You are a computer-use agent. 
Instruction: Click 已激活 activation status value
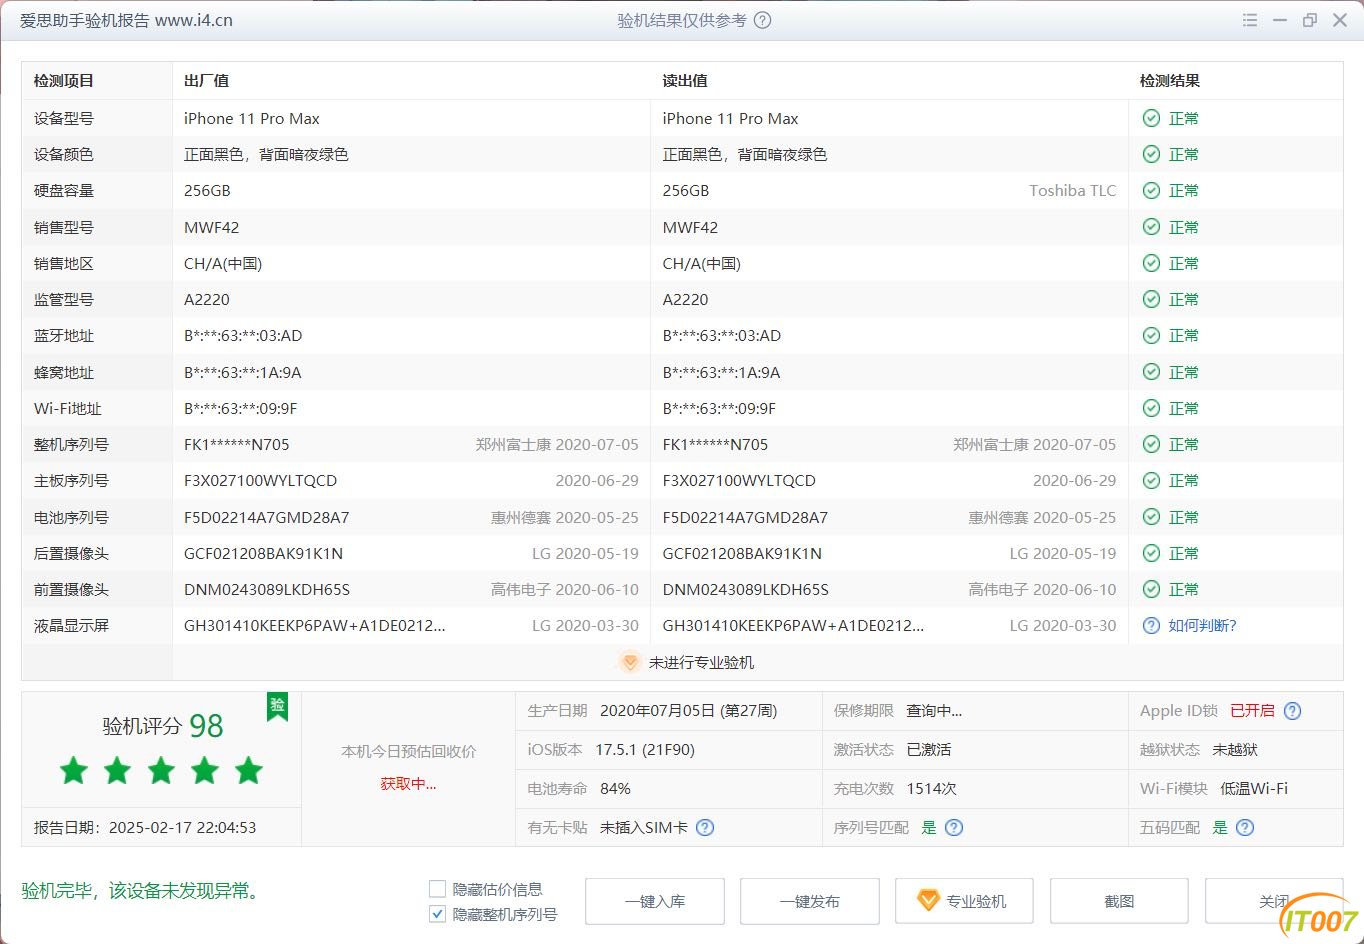pyautogui.click(x=929, y=749)
